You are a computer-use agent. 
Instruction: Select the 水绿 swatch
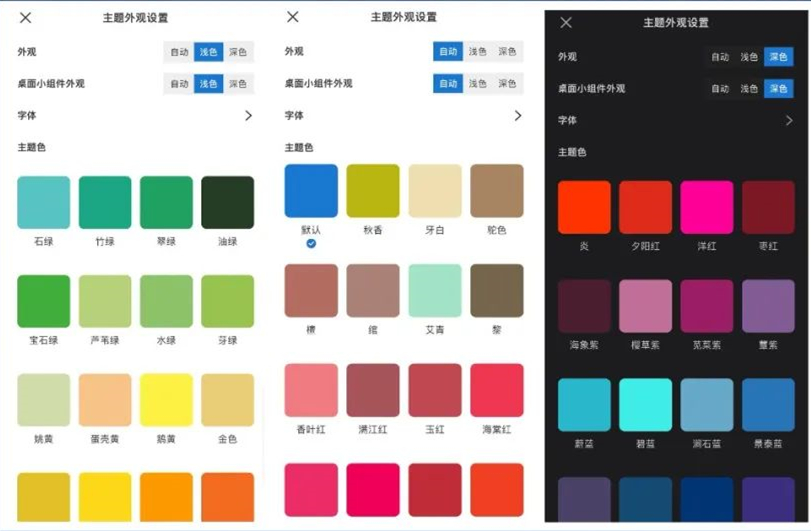pos(166,301)
